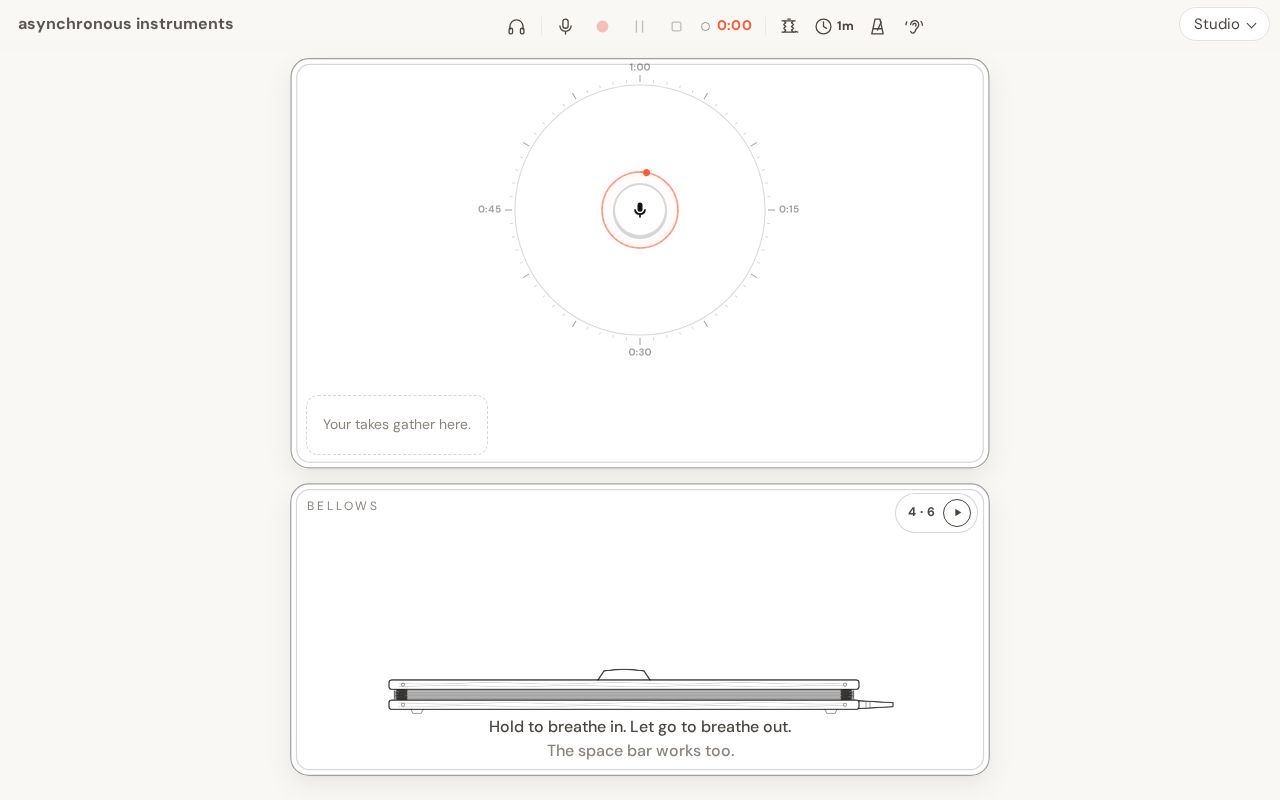This screenshot has width=1280, height=800.
Task: Click the BELLOWS panel label
Action: (343, 506)
